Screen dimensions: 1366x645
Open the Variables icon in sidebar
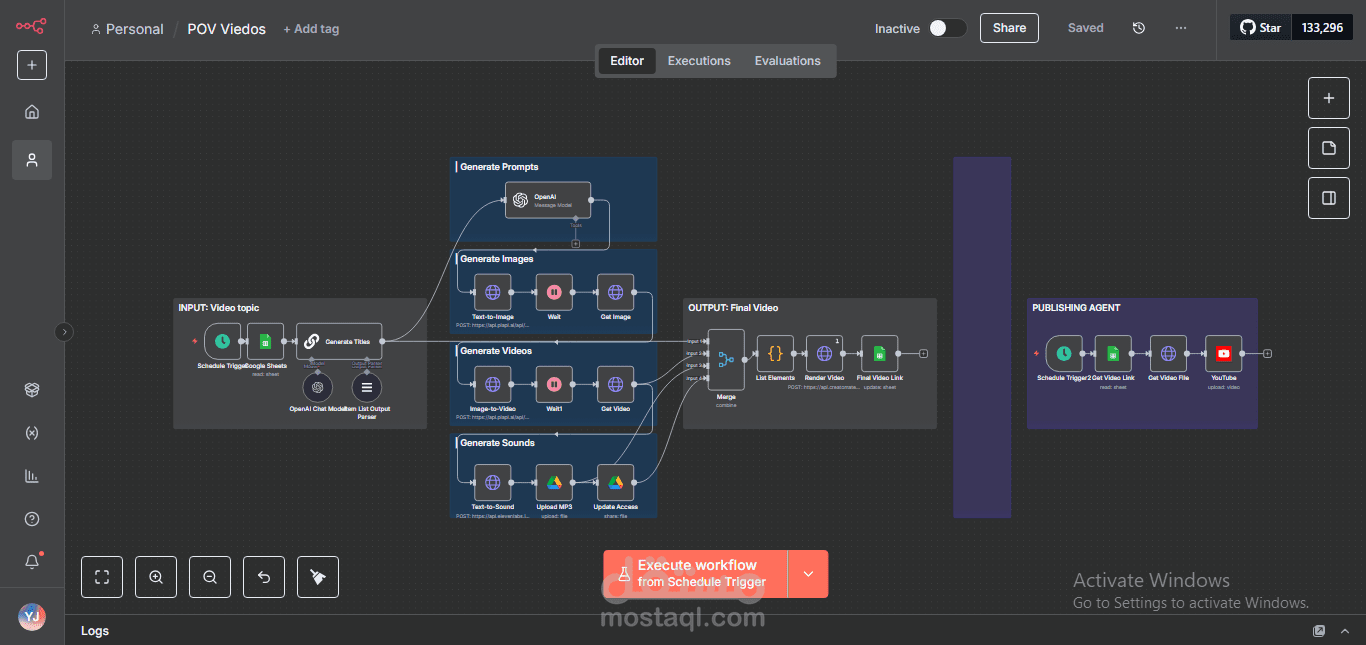32,433
